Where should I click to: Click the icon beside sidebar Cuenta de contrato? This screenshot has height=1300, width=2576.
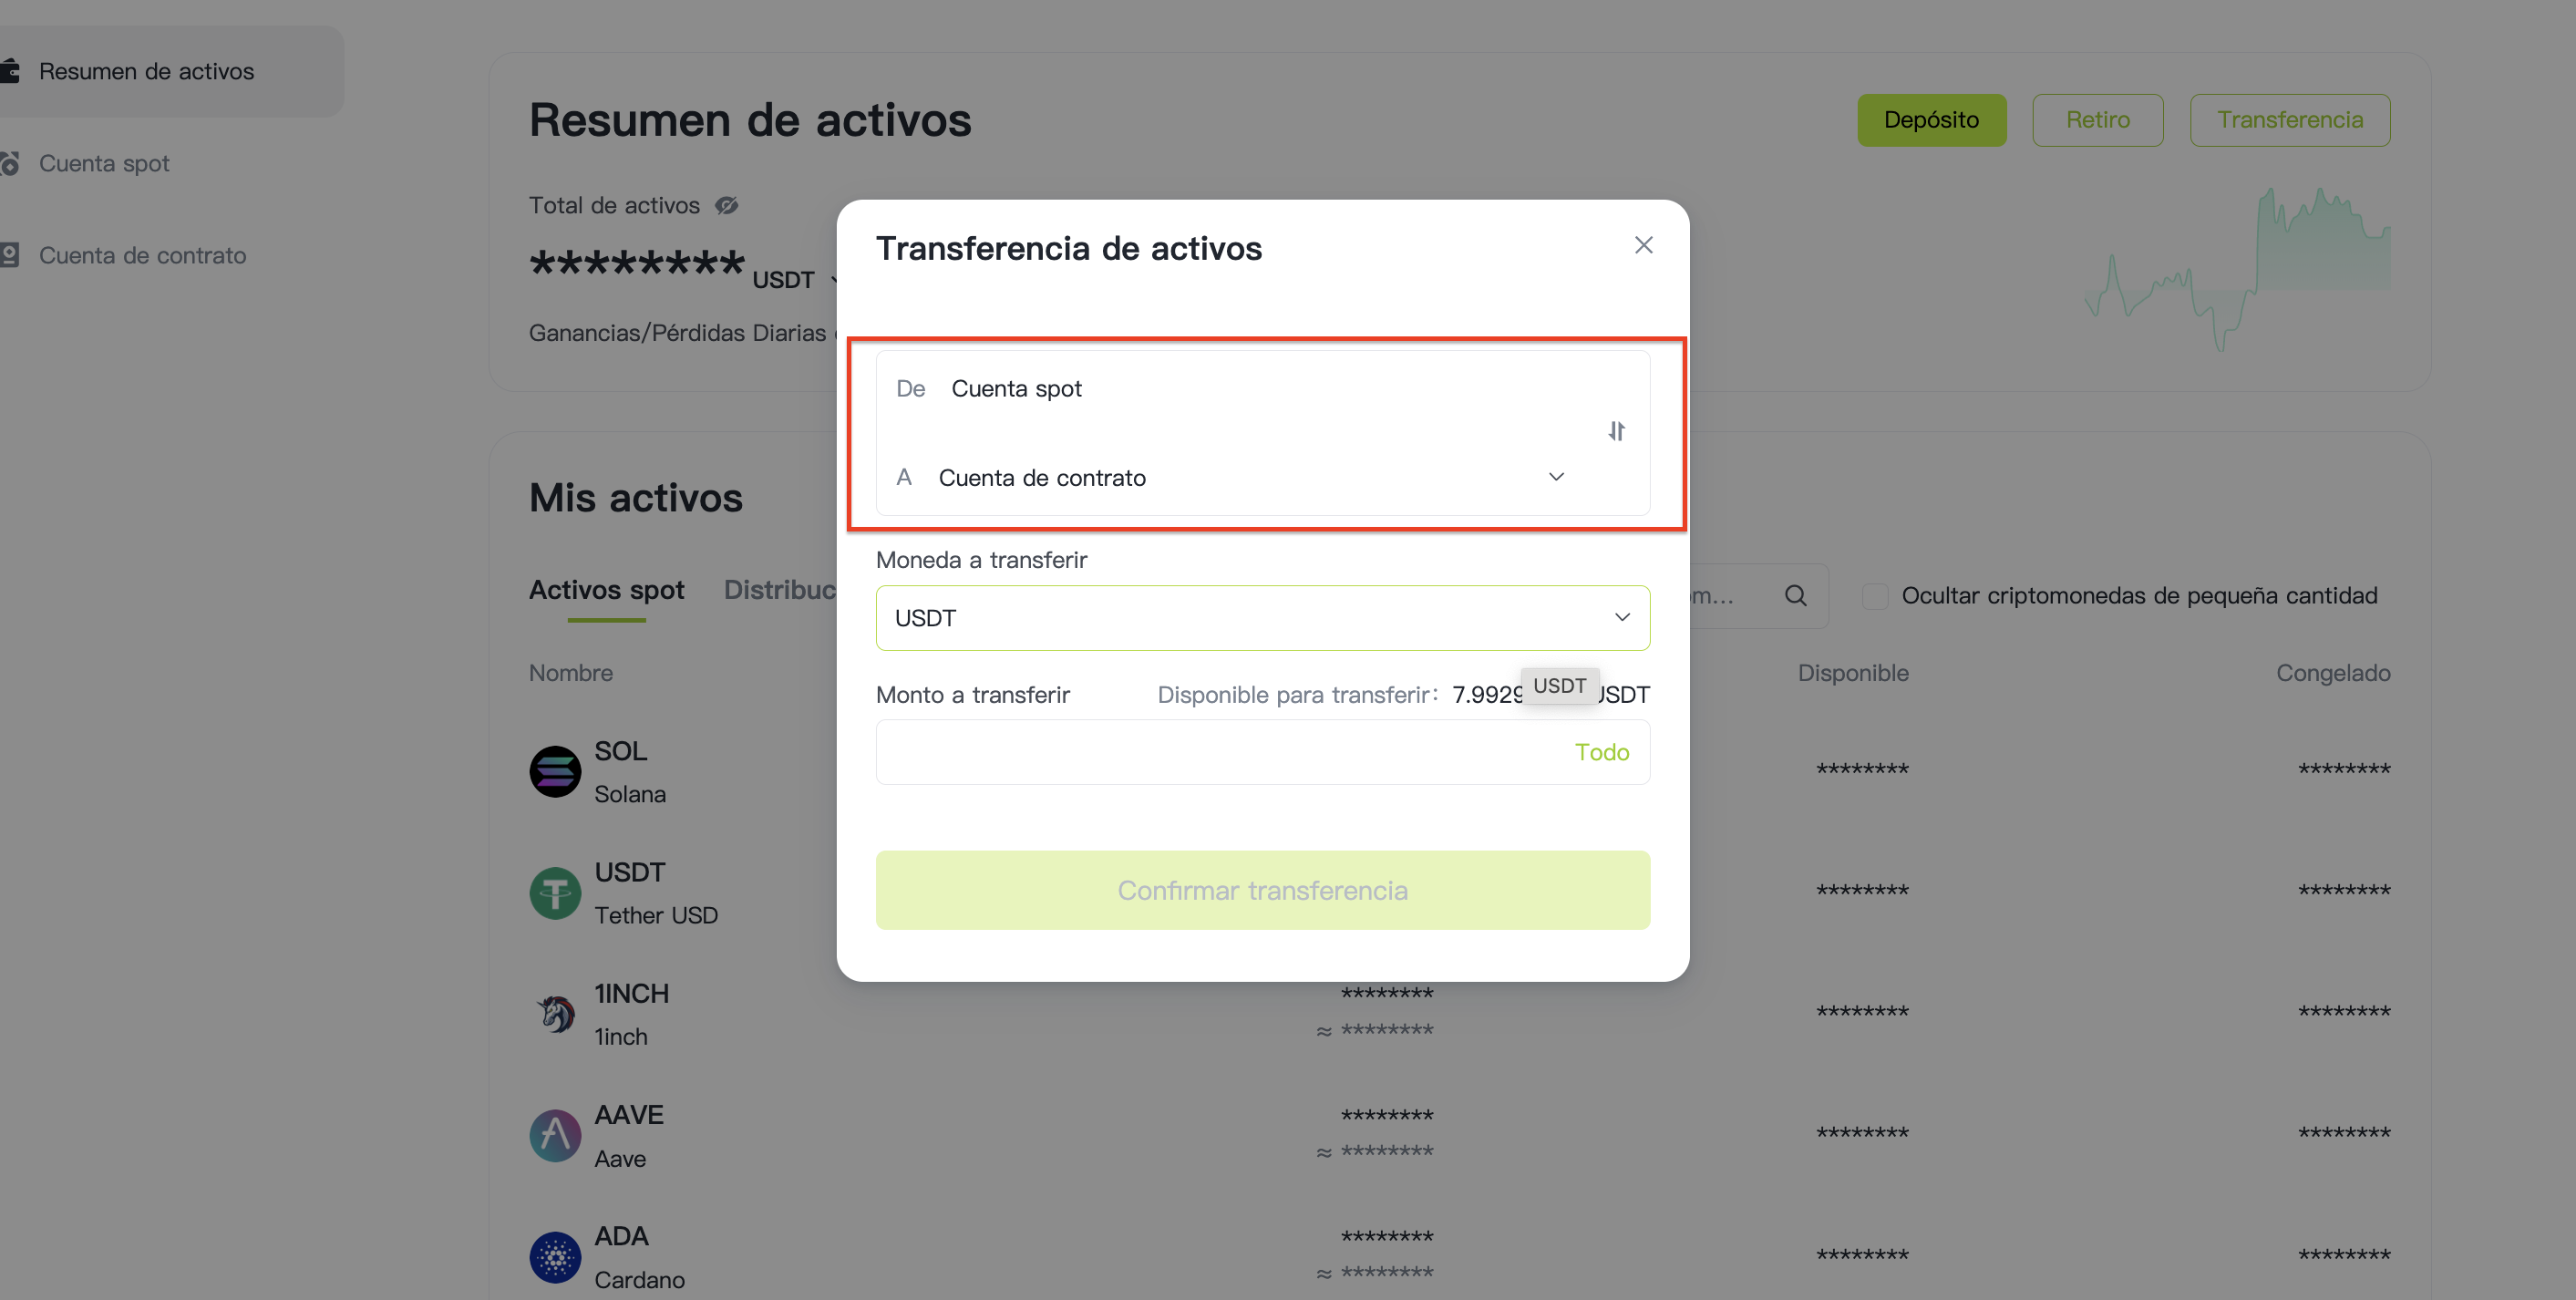pyautogui.click(x=9, y=255)
